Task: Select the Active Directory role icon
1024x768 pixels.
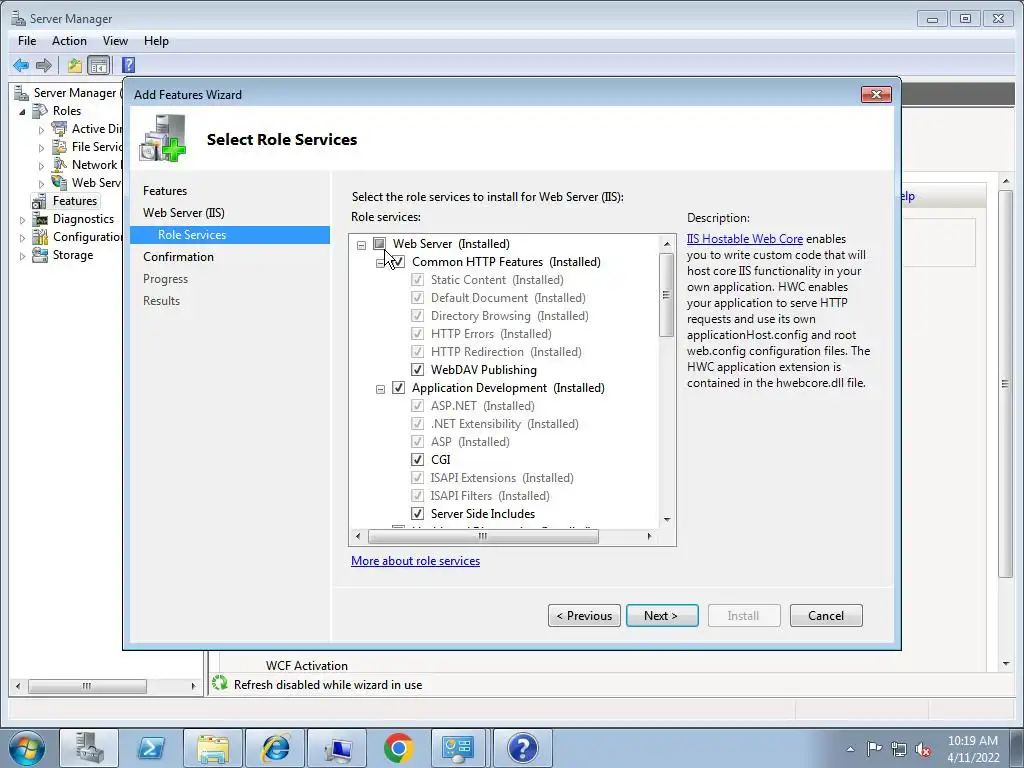Action: coord(59,129)
